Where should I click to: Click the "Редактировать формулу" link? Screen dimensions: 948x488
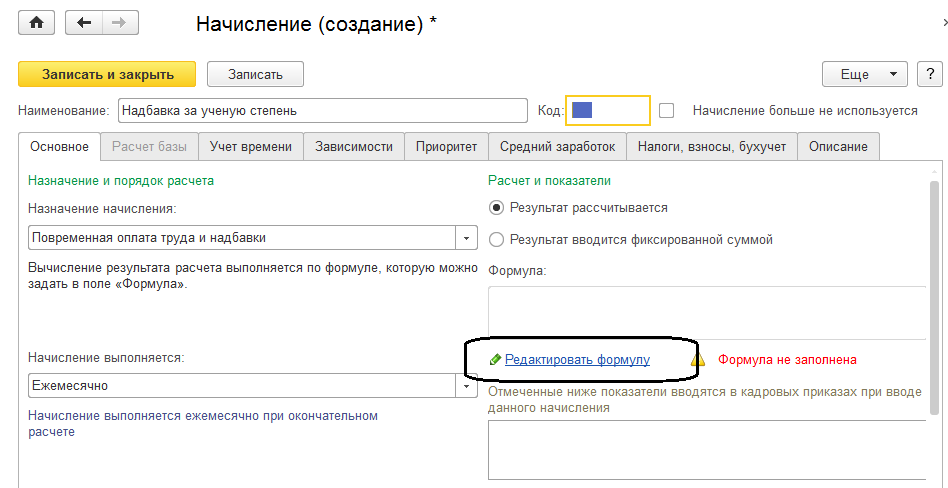[x=577, y=360]
